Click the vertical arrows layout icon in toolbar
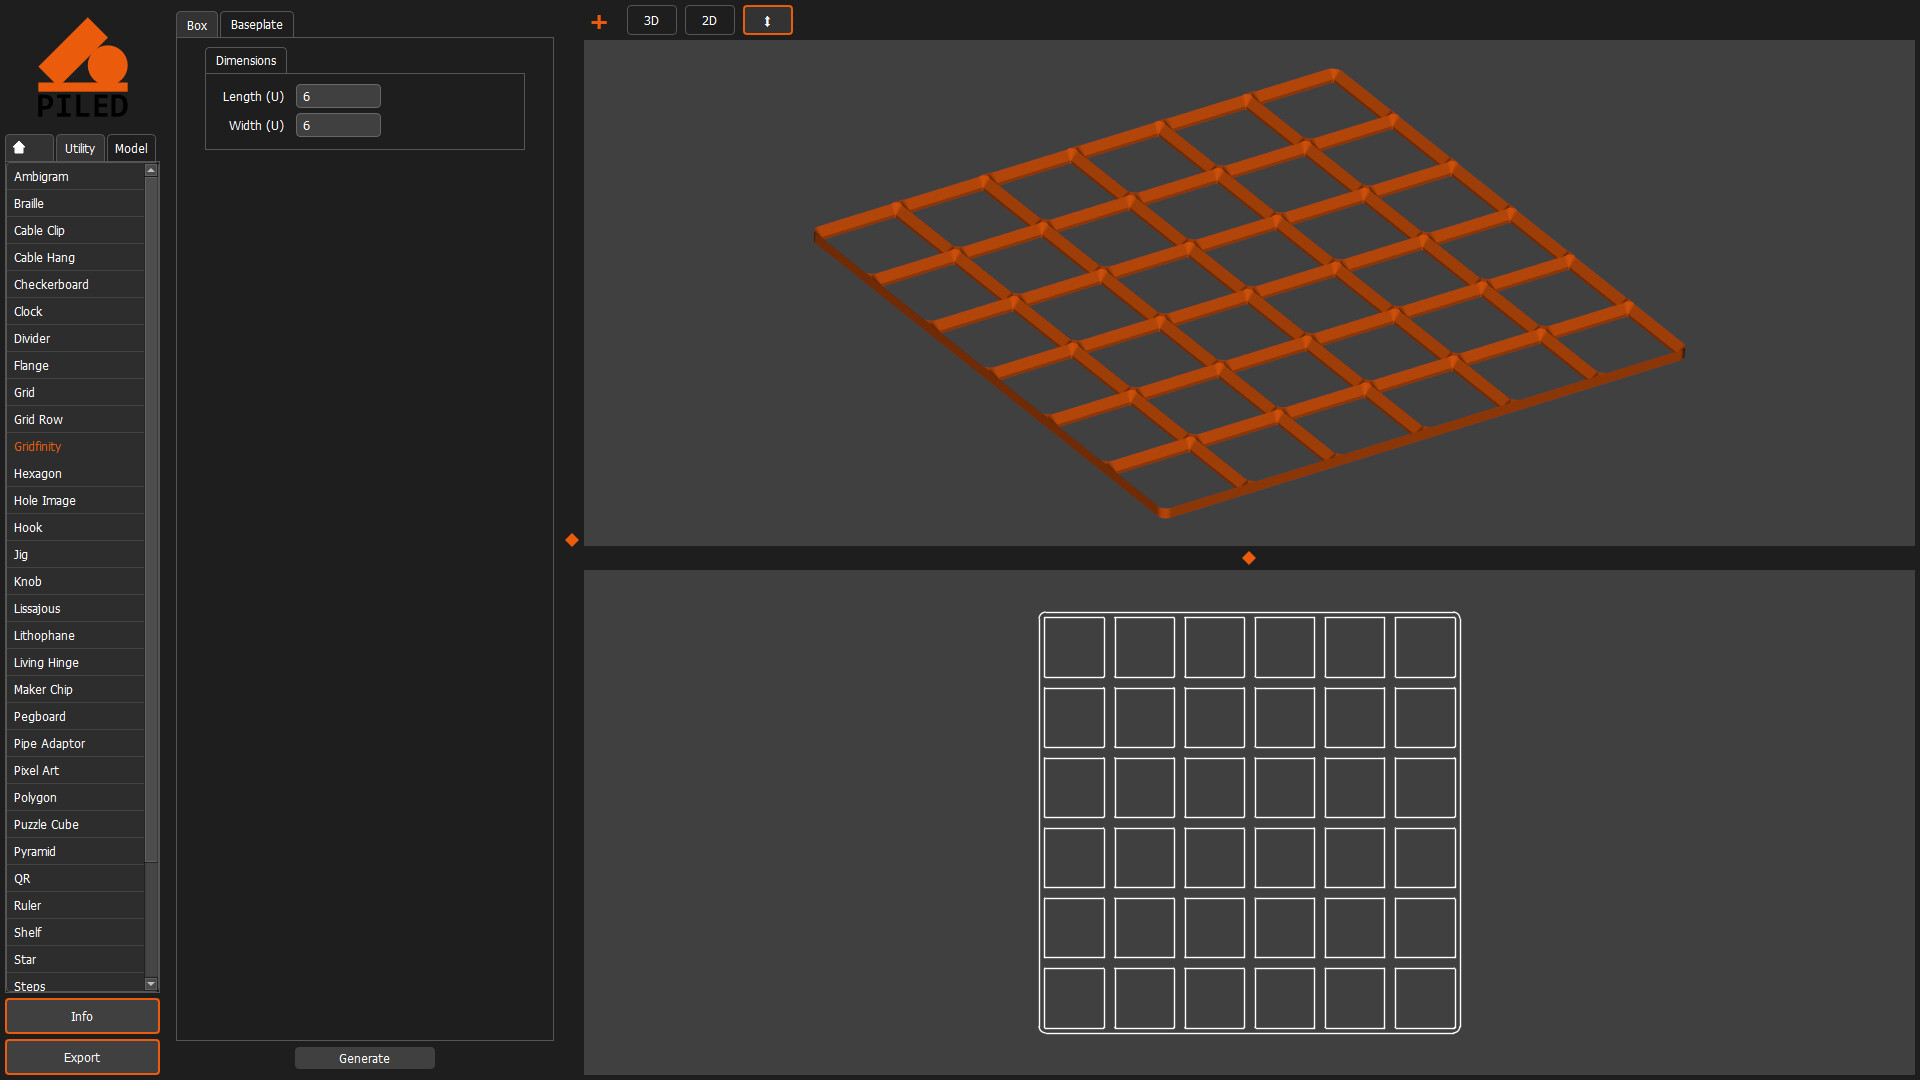The width and height of the screenshot is (1920, 1080). point(768,20)
